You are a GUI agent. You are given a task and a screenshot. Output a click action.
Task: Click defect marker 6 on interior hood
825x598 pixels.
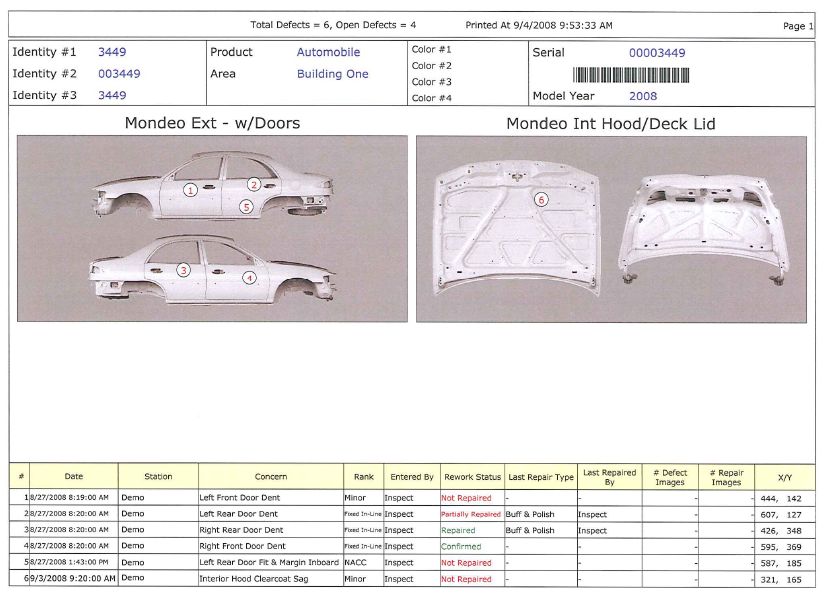click(541, 199)
